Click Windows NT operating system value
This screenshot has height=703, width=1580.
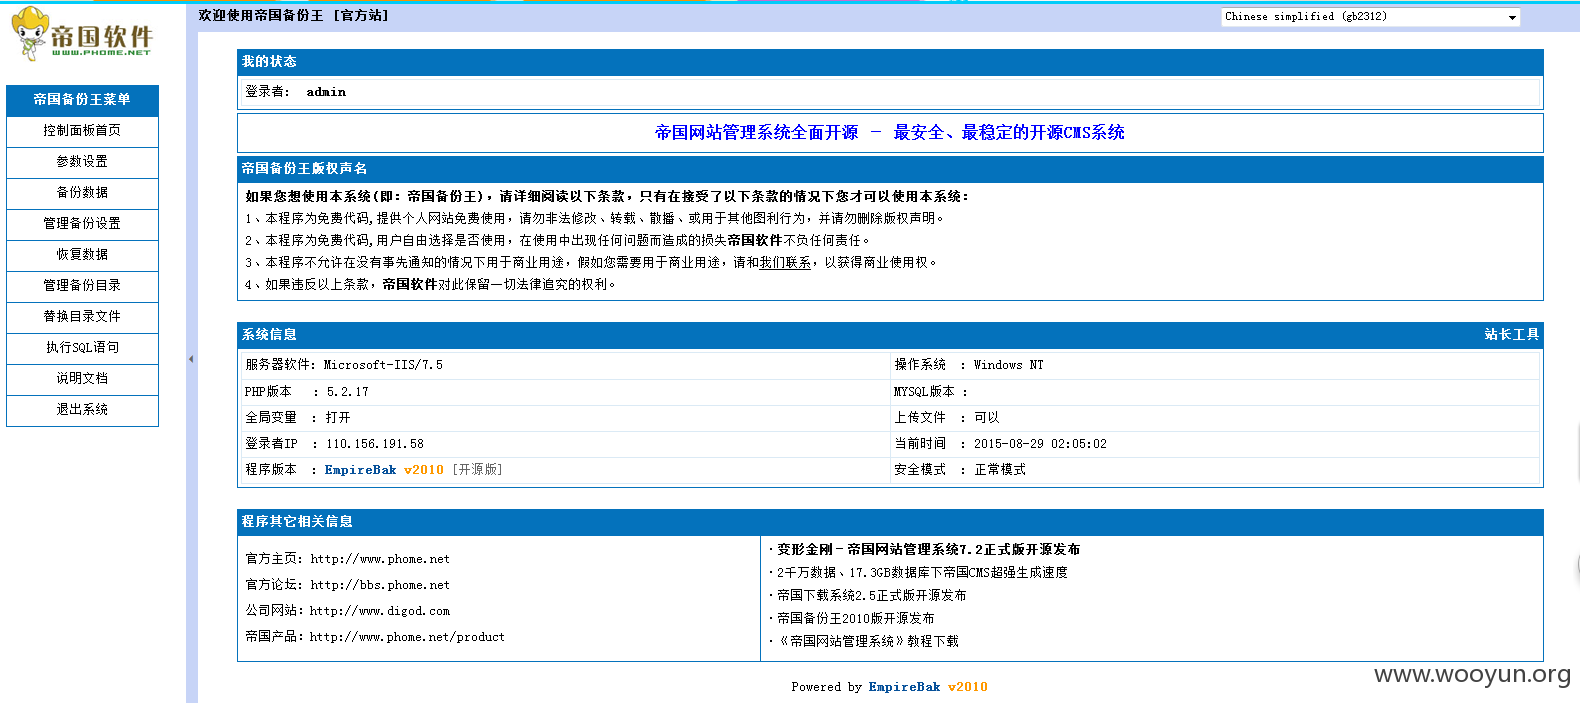click(1008, 366)
